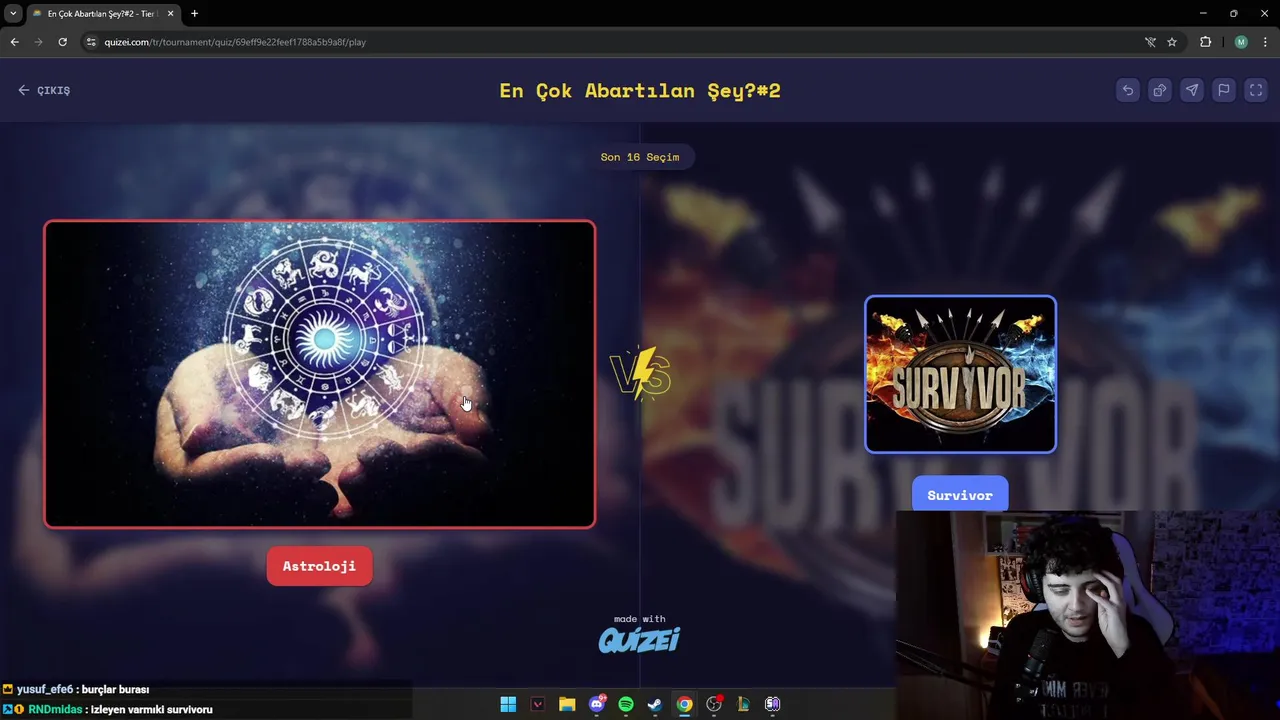The image size is (1280, 720).
Task: Open the tab search dropdown arrow
Action: (13, 14)
